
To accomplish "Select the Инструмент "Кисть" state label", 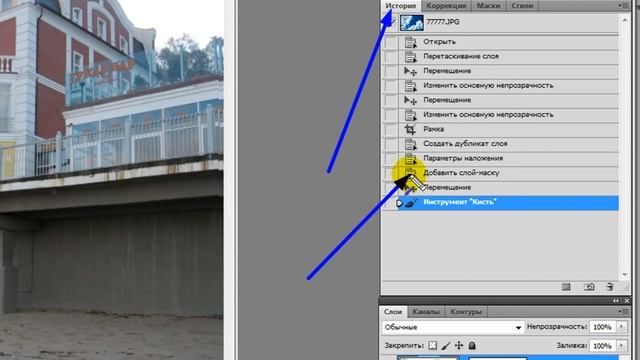I will pyautogui.click(x=460, y=202).
